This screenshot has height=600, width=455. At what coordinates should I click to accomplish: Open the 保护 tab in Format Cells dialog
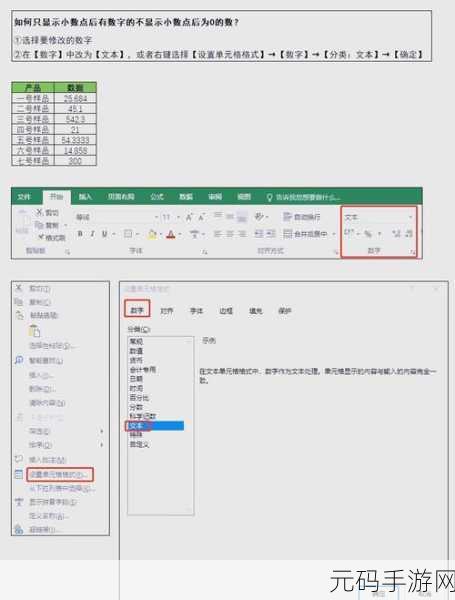[284, 311]
